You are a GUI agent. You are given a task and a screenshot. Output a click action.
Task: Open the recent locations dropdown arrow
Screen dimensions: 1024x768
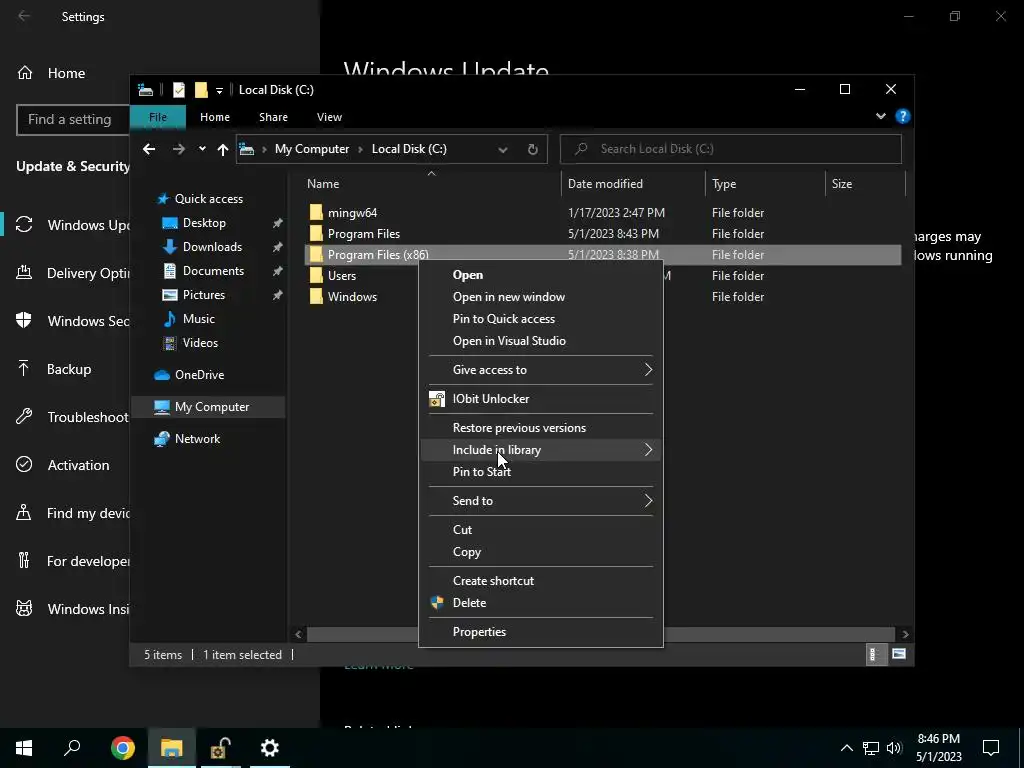pos(202,149)
